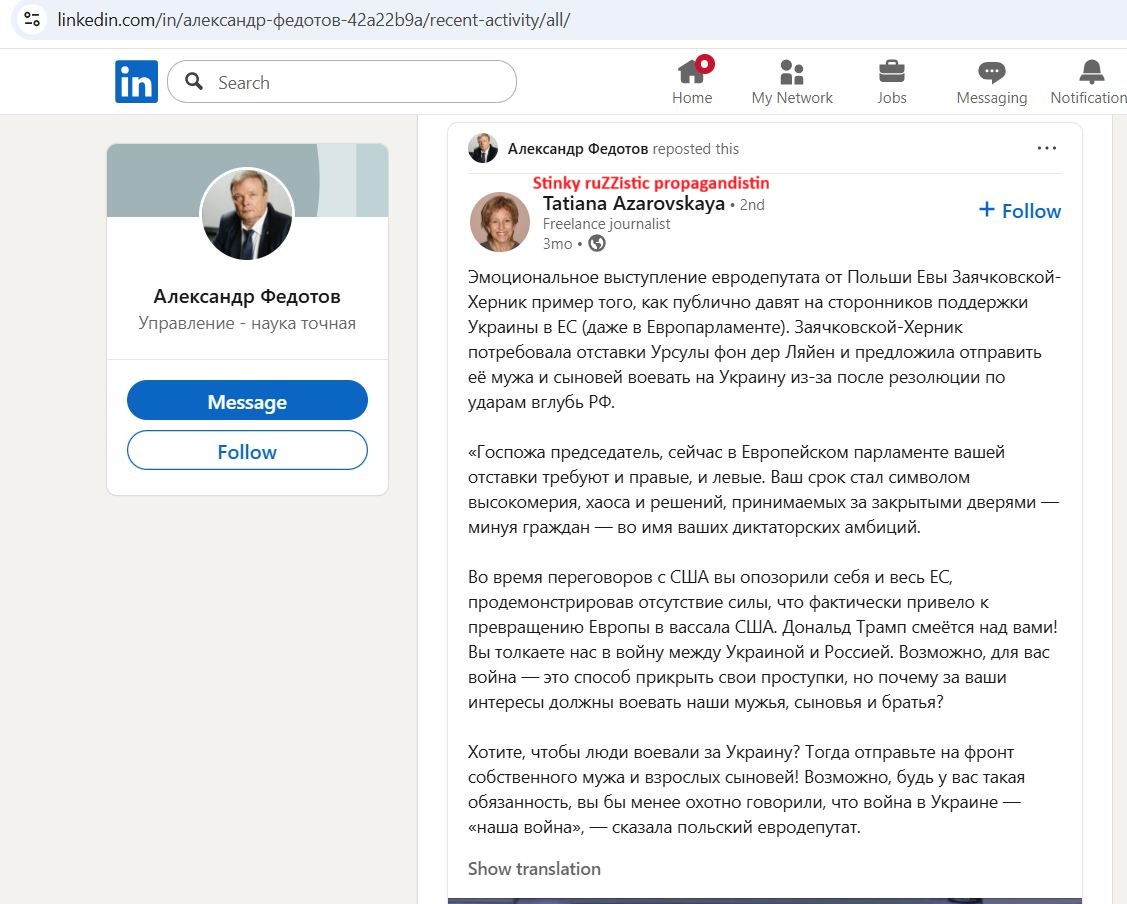Open the Messaging icon
Screen dimensions: 1127x904
click(x=991, y=72)
